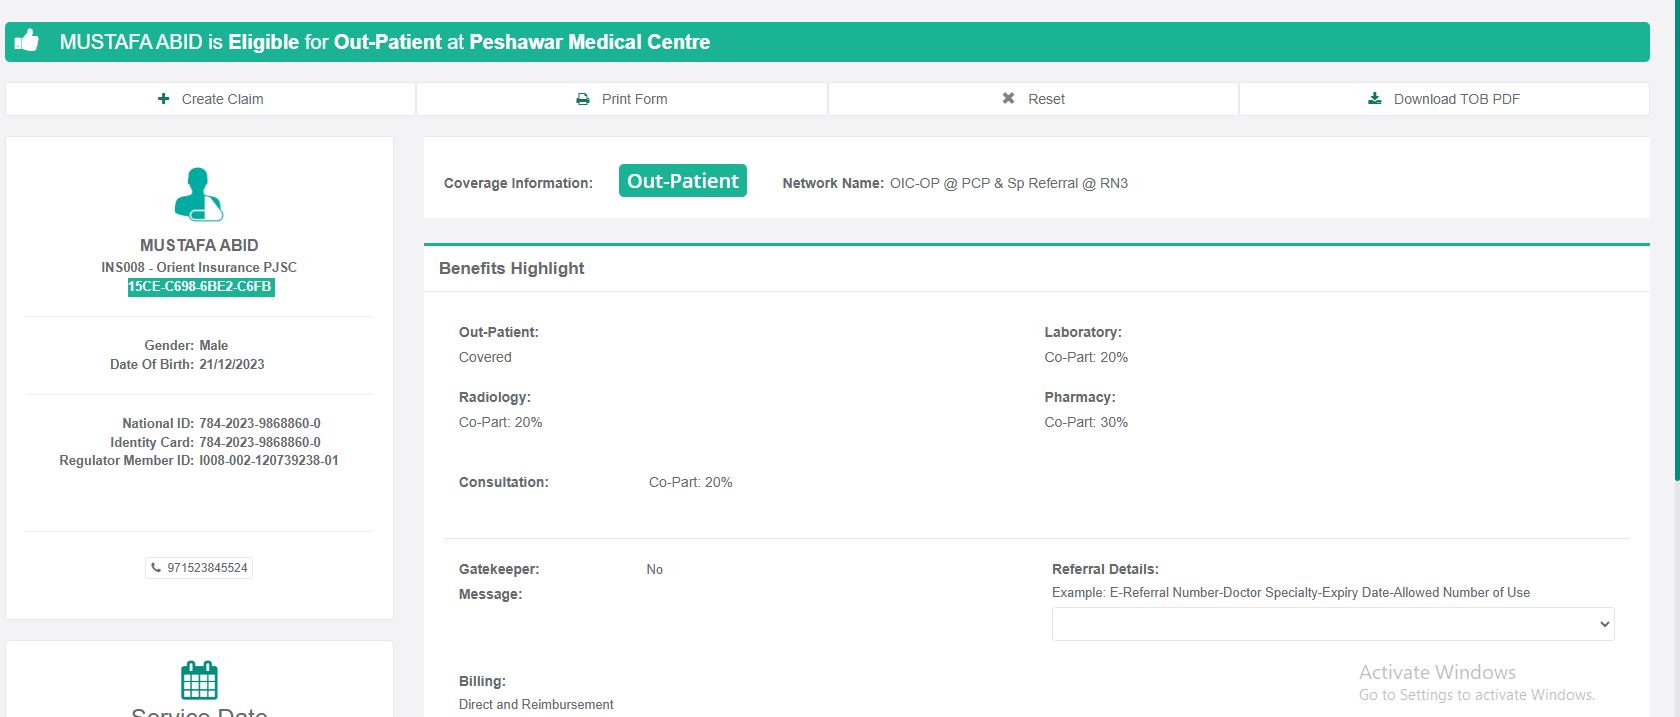Click the phone icon beside the number
The width and height of the screenshot is (1680, 717).
coord(156,568)
